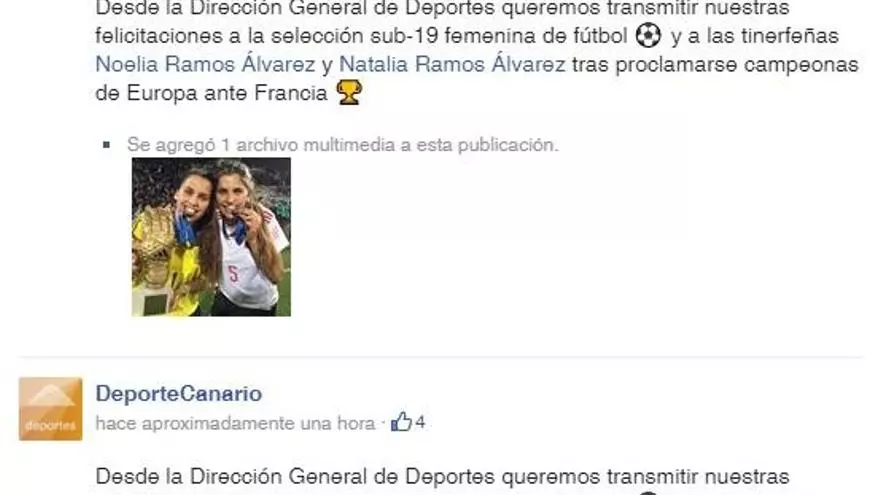Click the DeporteCanario orange avatar logo

point(51,409)
